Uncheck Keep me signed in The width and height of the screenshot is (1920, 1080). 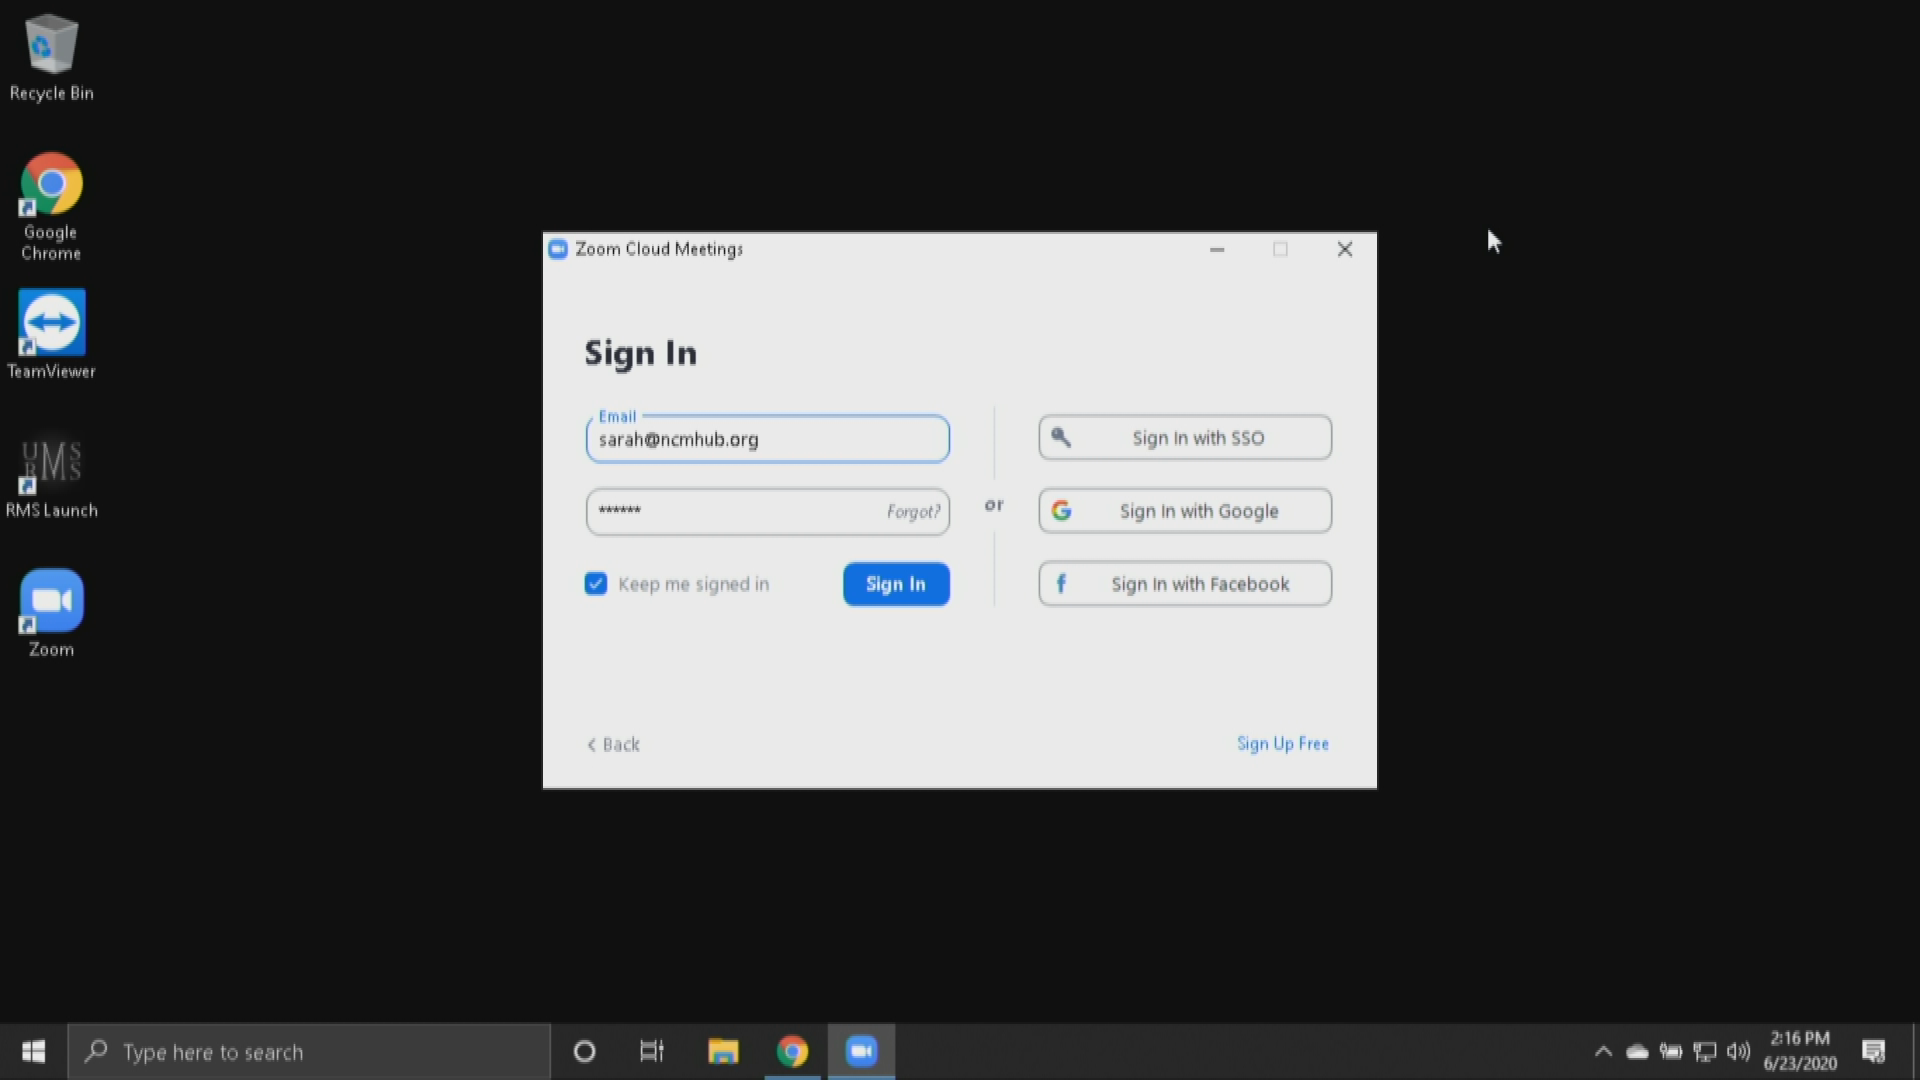pos(596,584)
